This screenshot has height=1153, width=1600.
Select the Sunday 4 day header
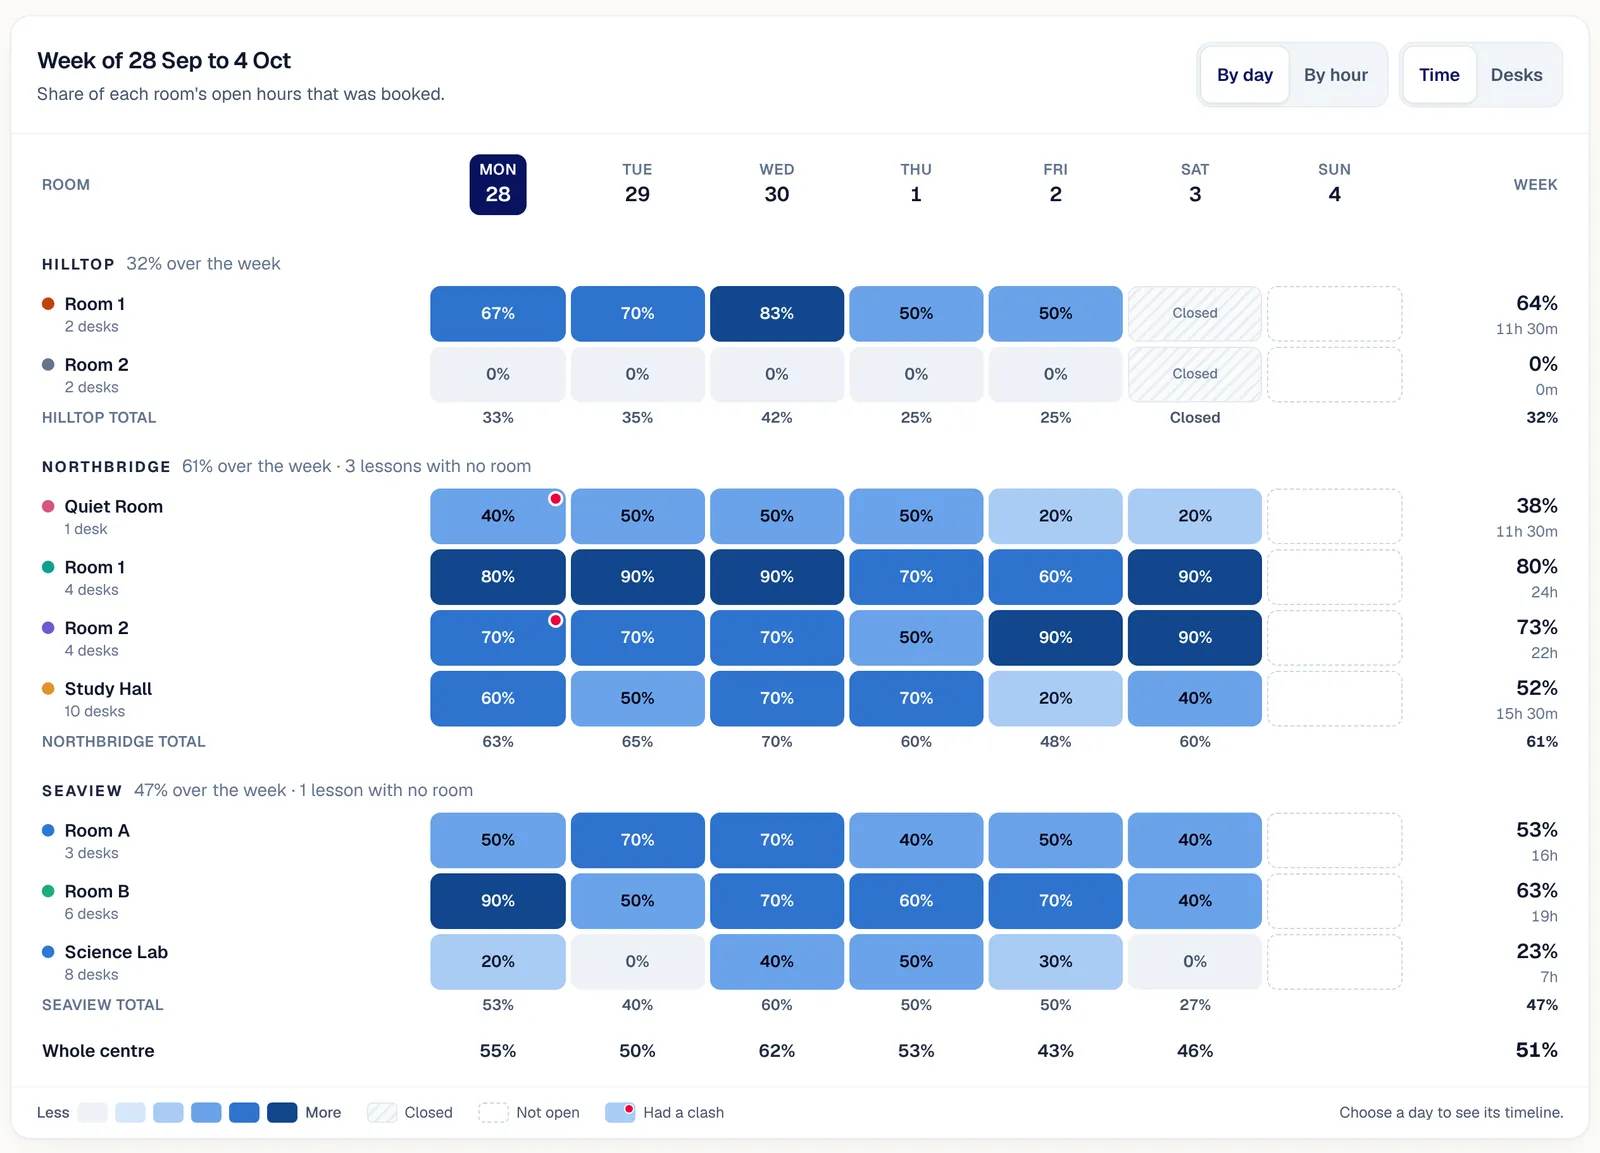pyautogui.click(x=1334, y=184)
